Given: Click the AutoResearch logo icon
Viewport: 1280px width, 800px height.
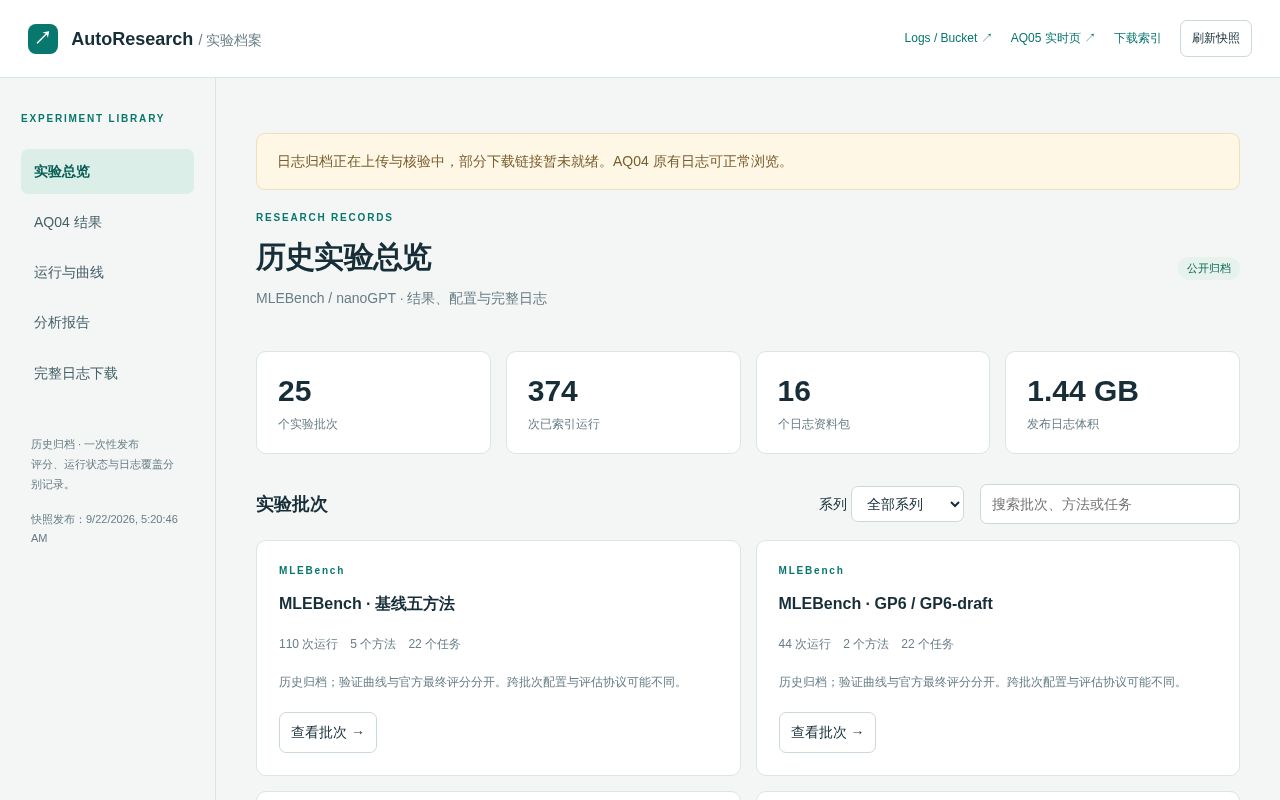Looking at the screenshot, I should point(43,39).
